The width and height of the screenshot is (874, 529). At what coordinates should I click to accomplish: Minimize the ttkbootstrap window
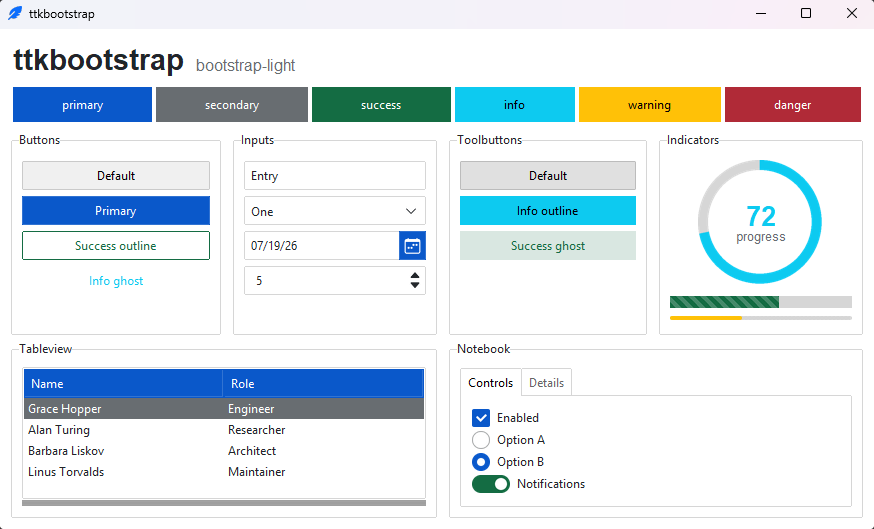[x=761, y=13]
